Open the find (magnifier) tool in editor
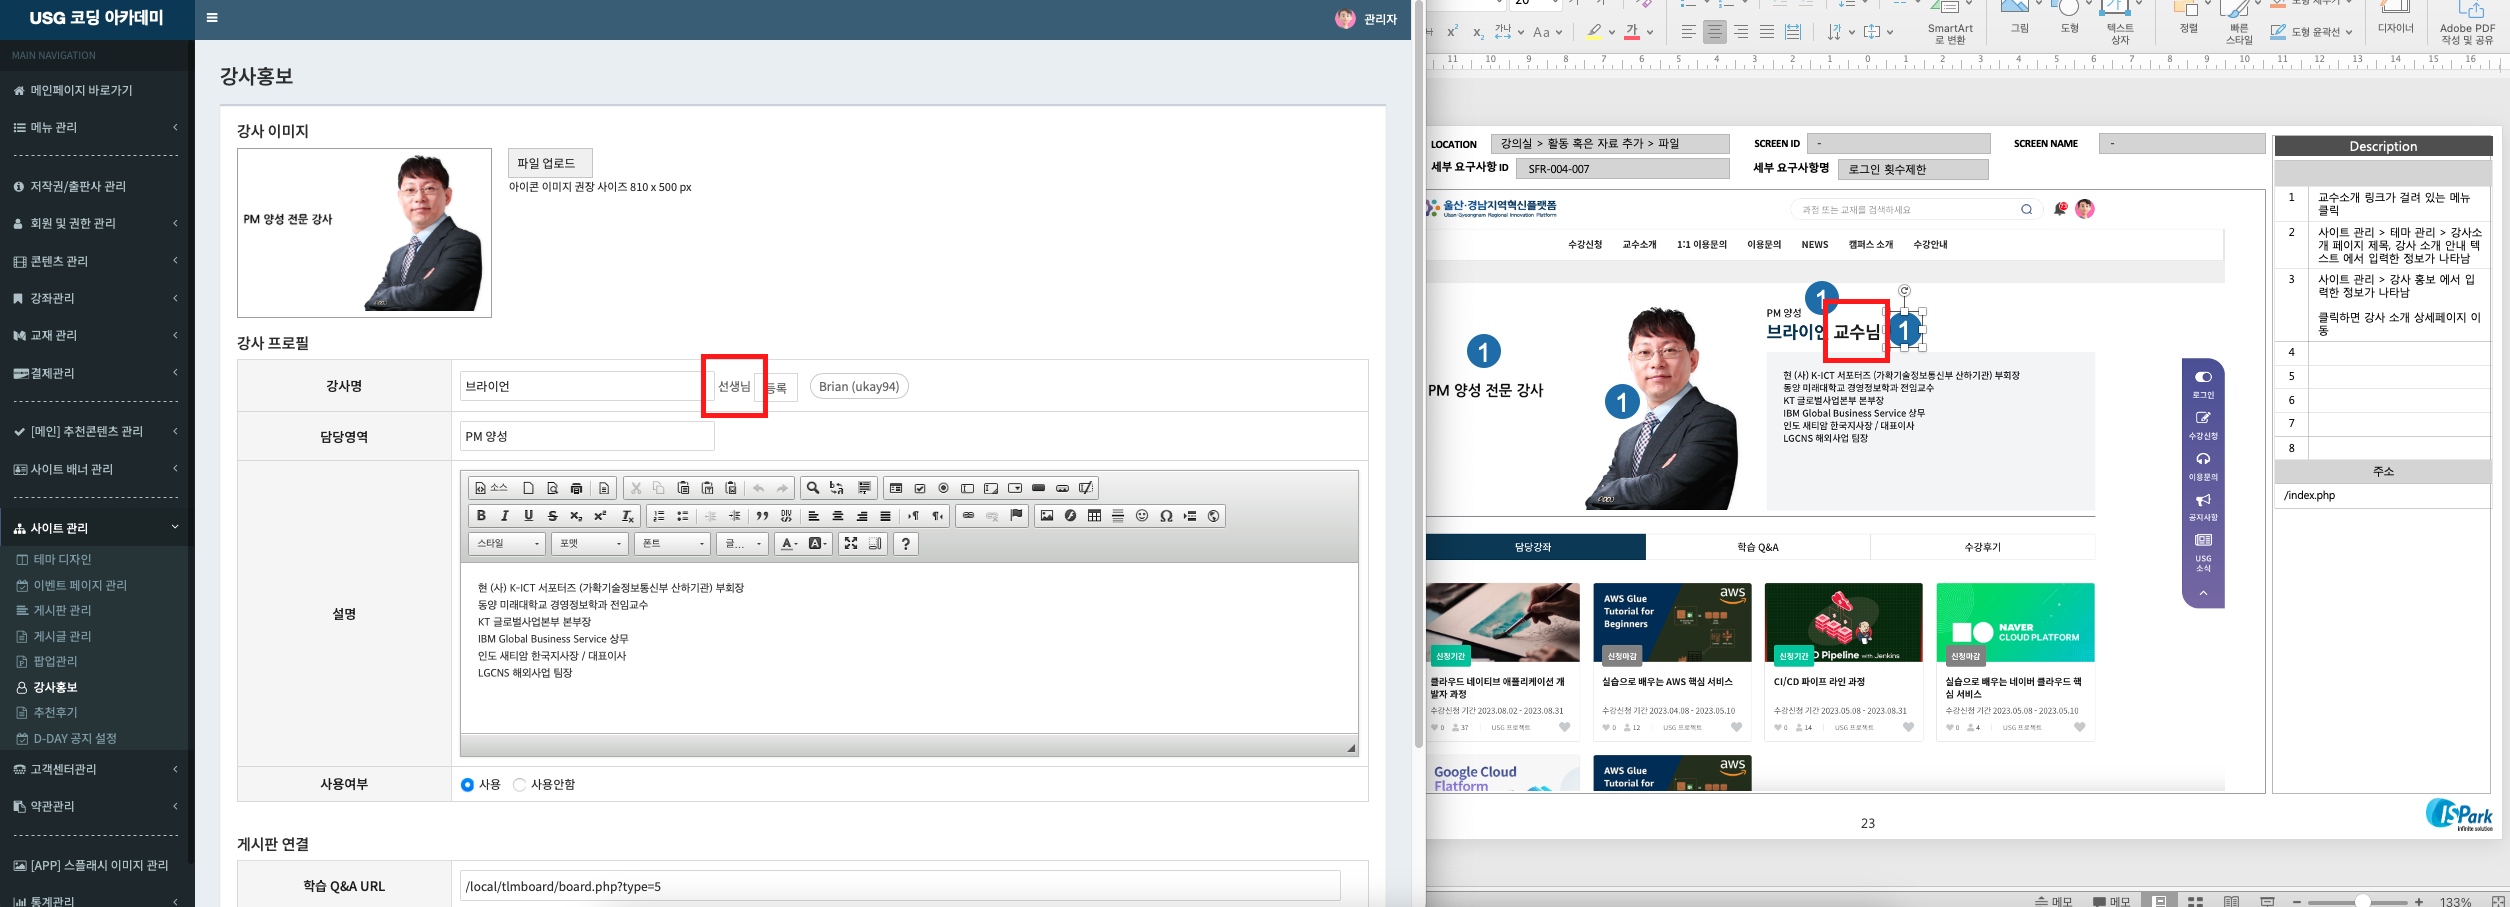This screenshot has width=2510, height=907. (x=813, y=488)
